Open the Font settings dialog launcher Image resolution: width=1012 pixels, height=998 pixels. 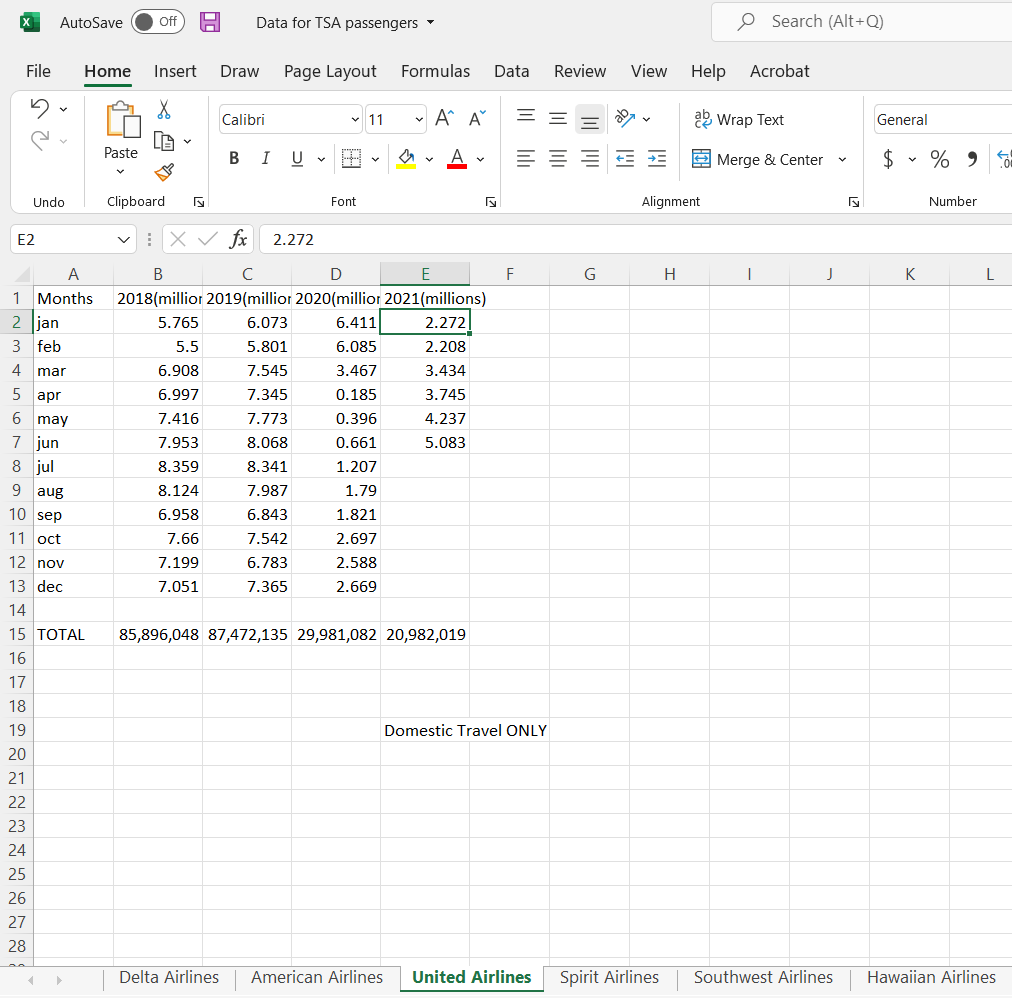(x=491, y=202)
